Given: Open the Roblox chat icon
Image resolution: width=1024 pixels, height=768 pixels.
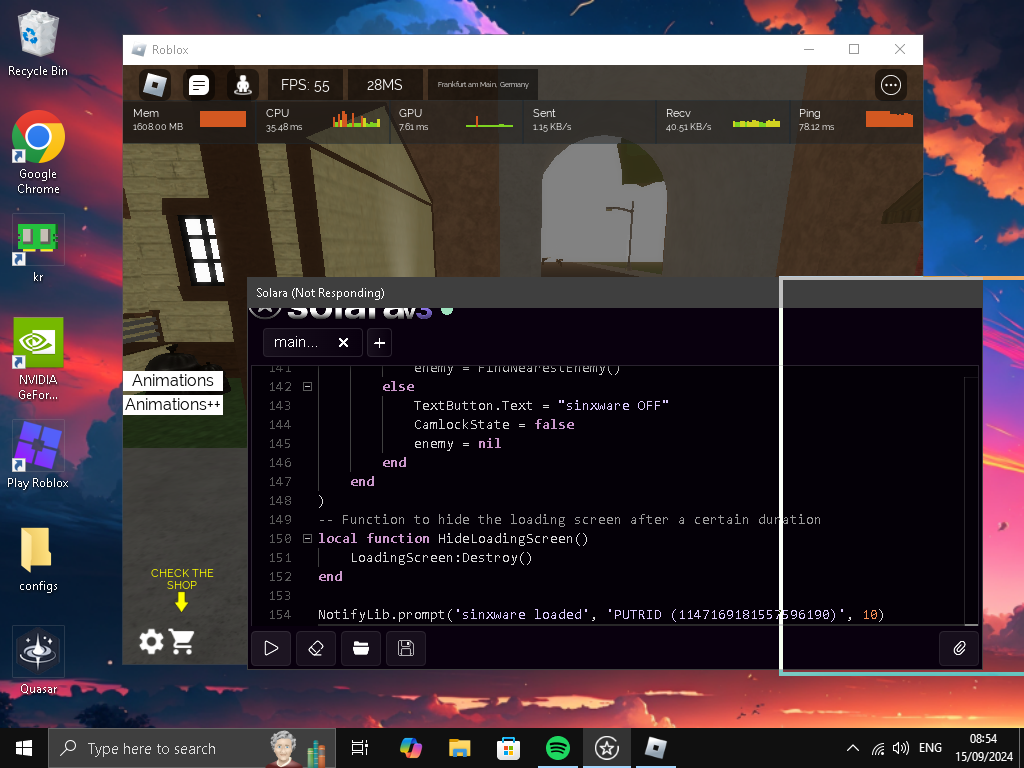Looking at the screenshot, I should (x=199, y=85).
